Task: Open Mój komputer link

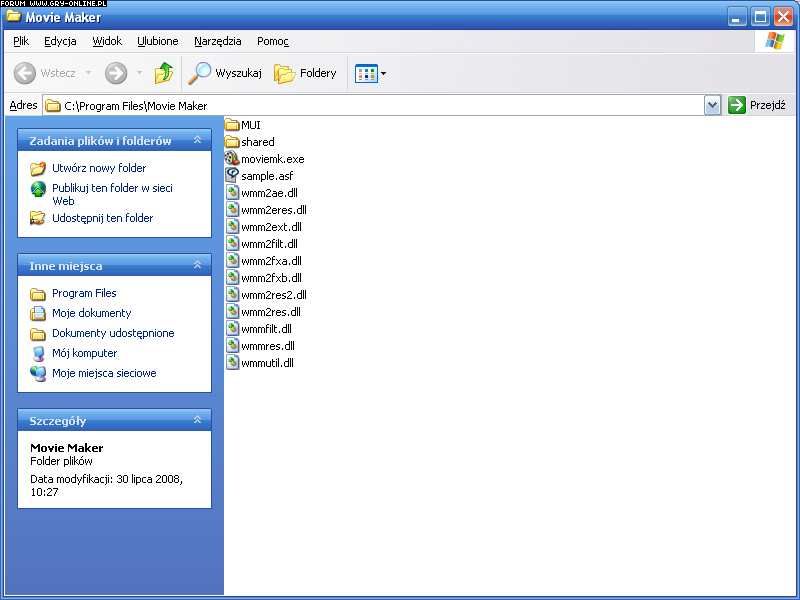Action: pyautogui.click(x=85, y=353)
